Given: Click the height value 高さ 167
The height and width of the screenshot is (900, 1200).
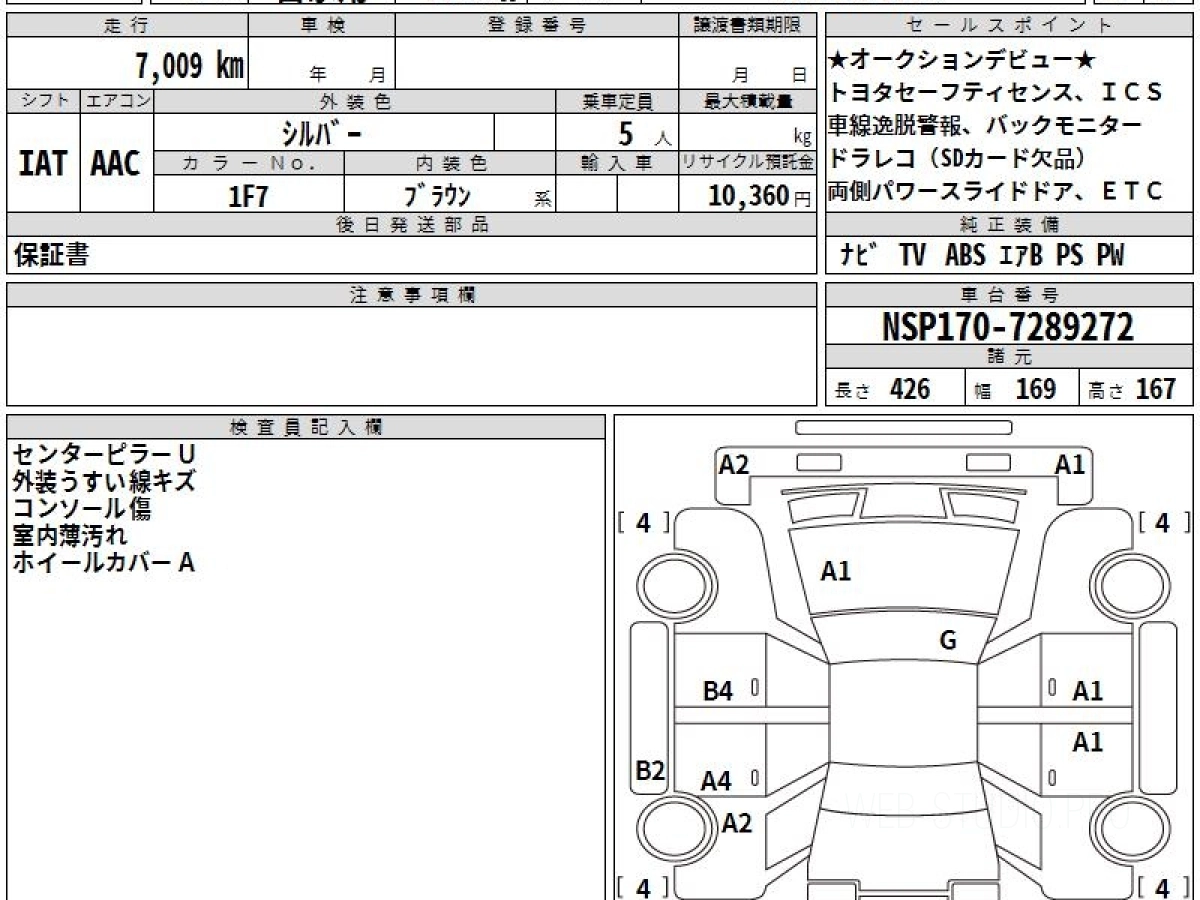Looking at the screenshot, I should 1132,389.
